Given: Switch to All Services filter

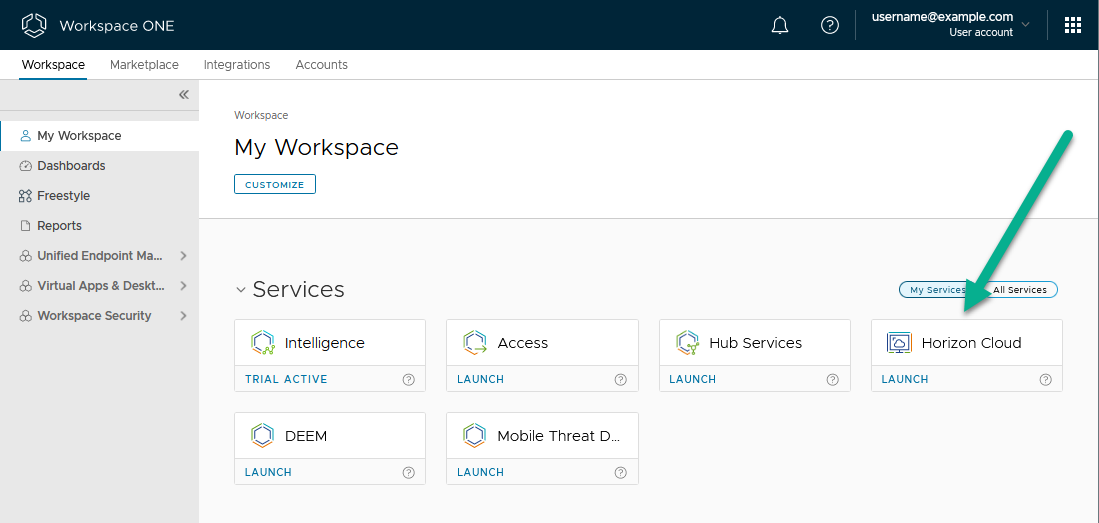Looking at the screenshot, I should [1020, 290].
